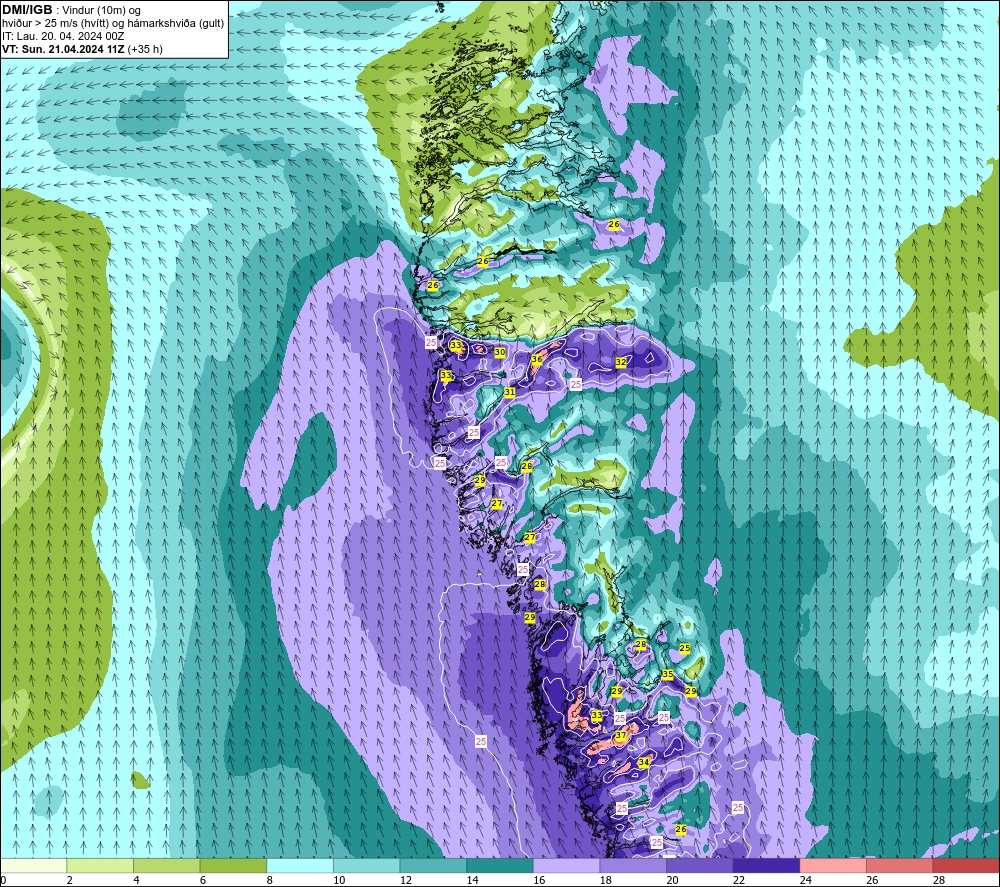Click the legend scale number 12
The height and width of the screenshot is (887, 1000).
(x=406, y=881)
